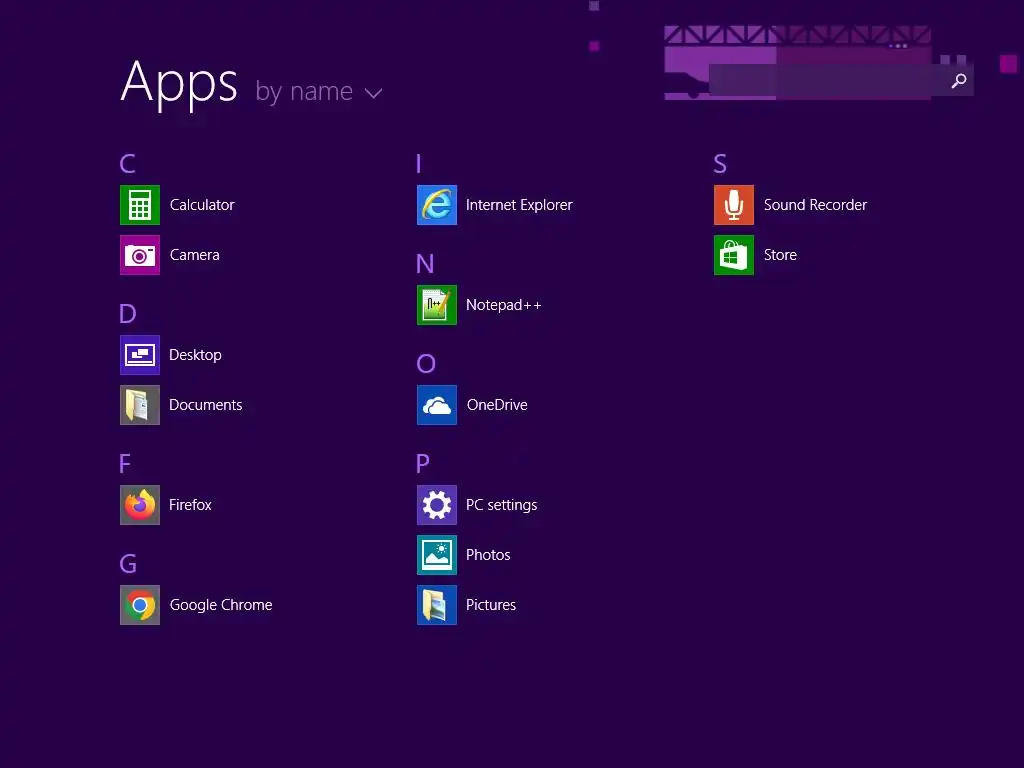Select the O letter heading

[426, 364]
